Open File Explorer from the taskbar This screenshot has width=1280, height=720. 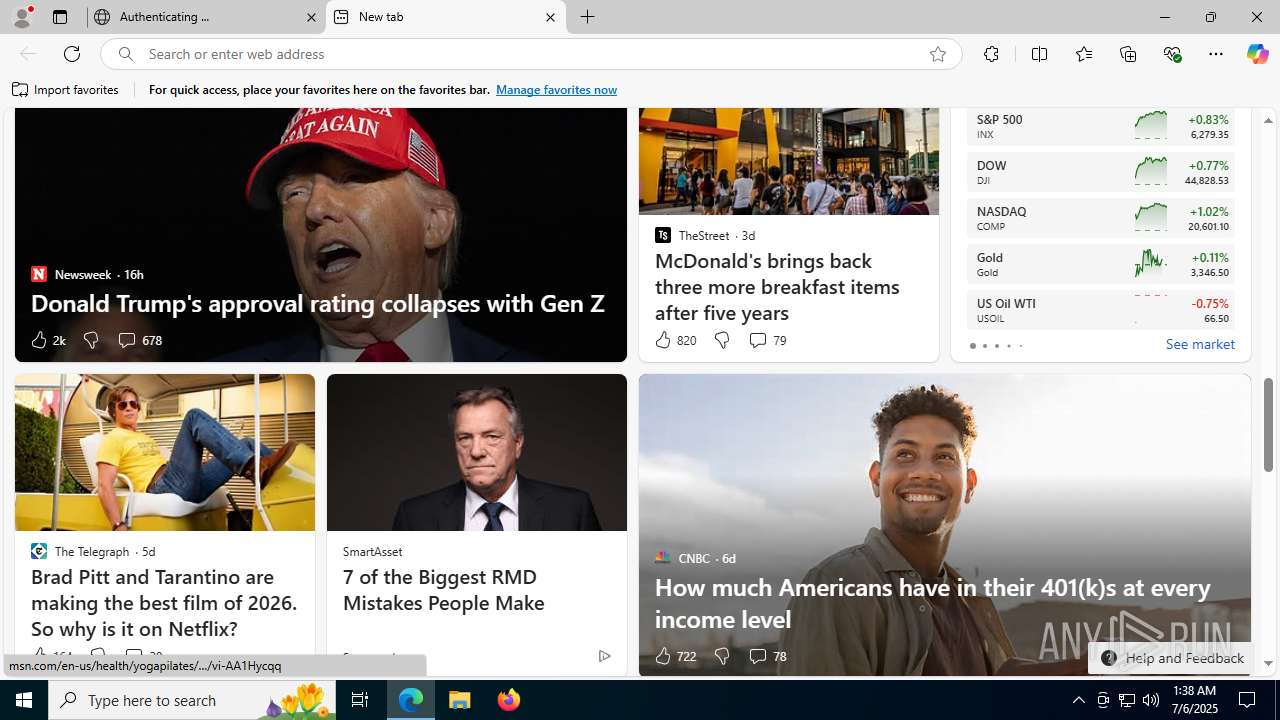click(460, 700)
